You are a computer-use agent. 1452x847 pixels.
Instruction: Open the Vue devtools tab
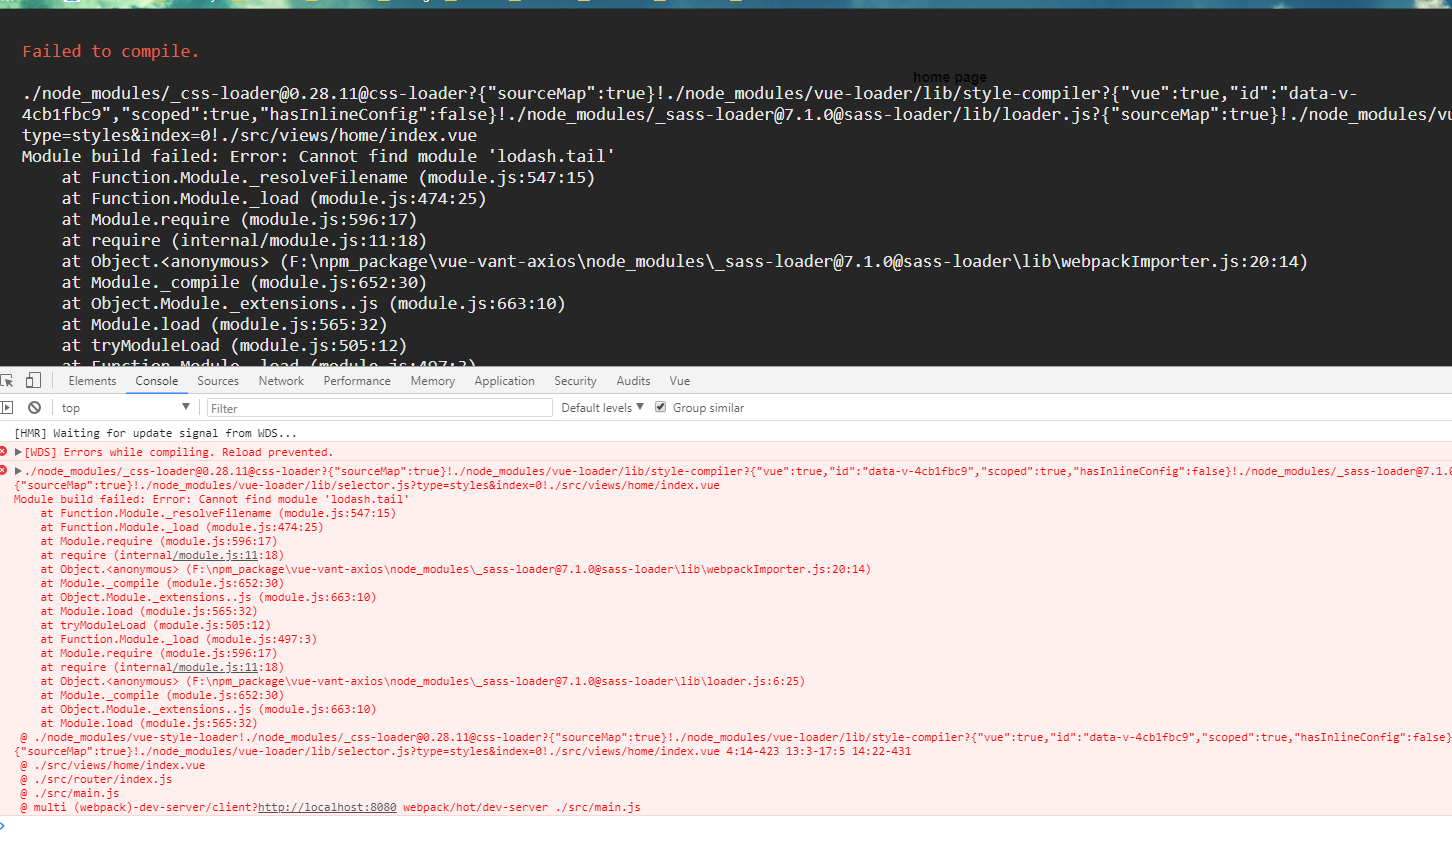coord(680,381)
